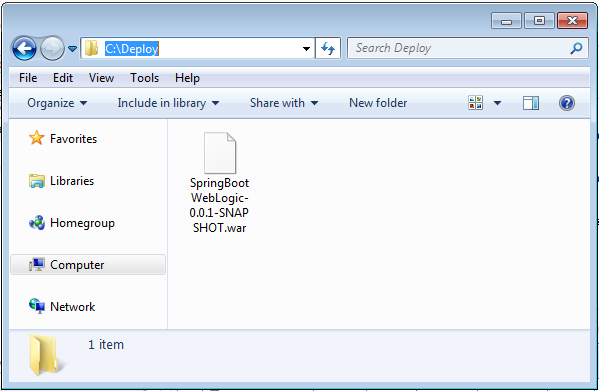Viewport: 599px width, 391px height.
Task: Open the Edit menu
Action: coord(63,78)
